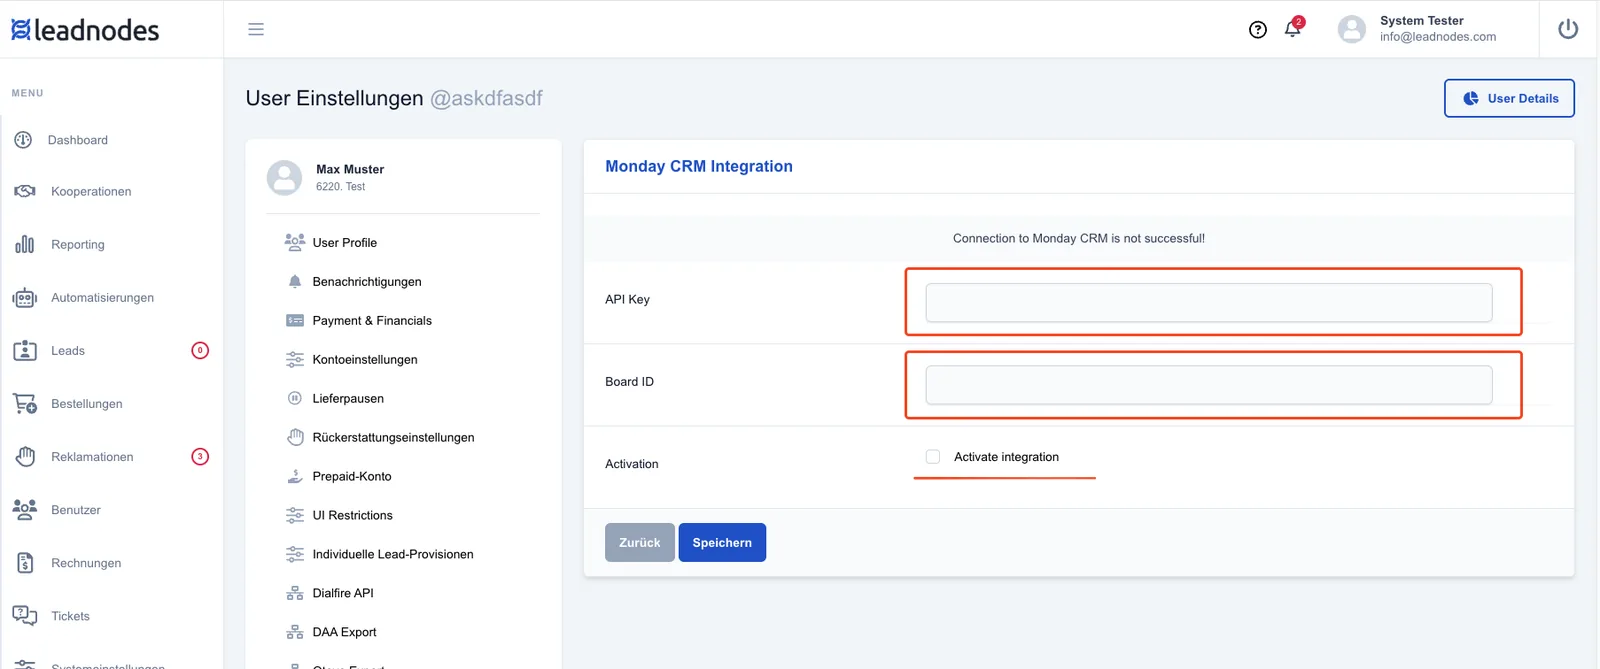The width and height of the screenshot is (1600, 669).
Task: Click the Speichern button
Action: tap(722, 542)
